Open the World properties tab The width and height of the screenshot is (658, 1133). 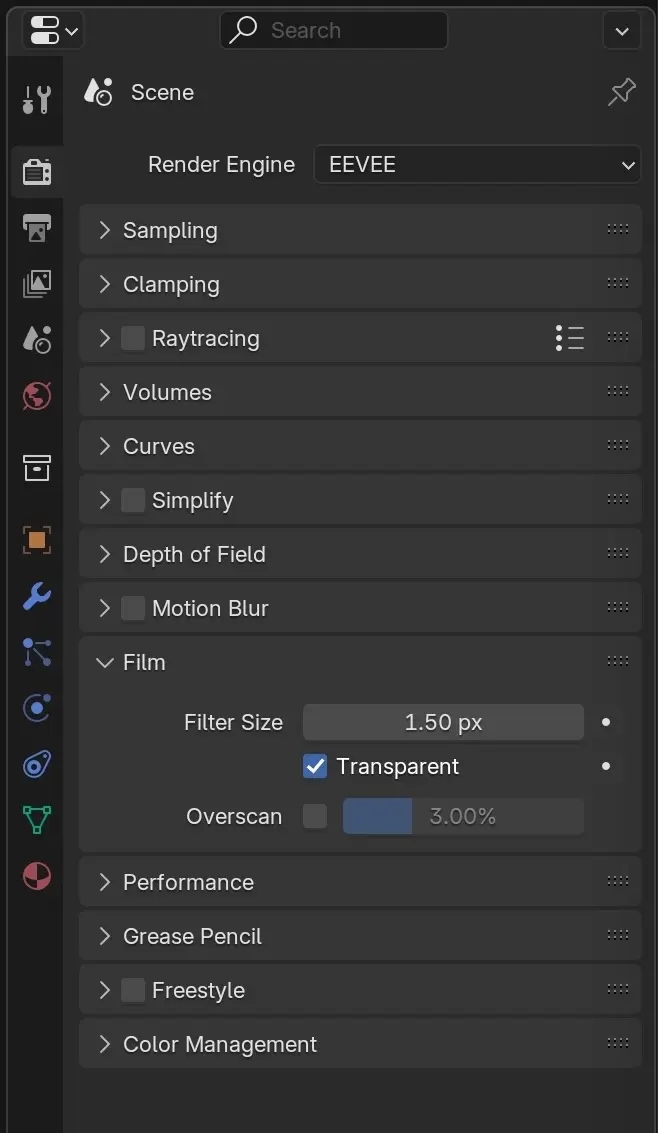click(37, 395)
